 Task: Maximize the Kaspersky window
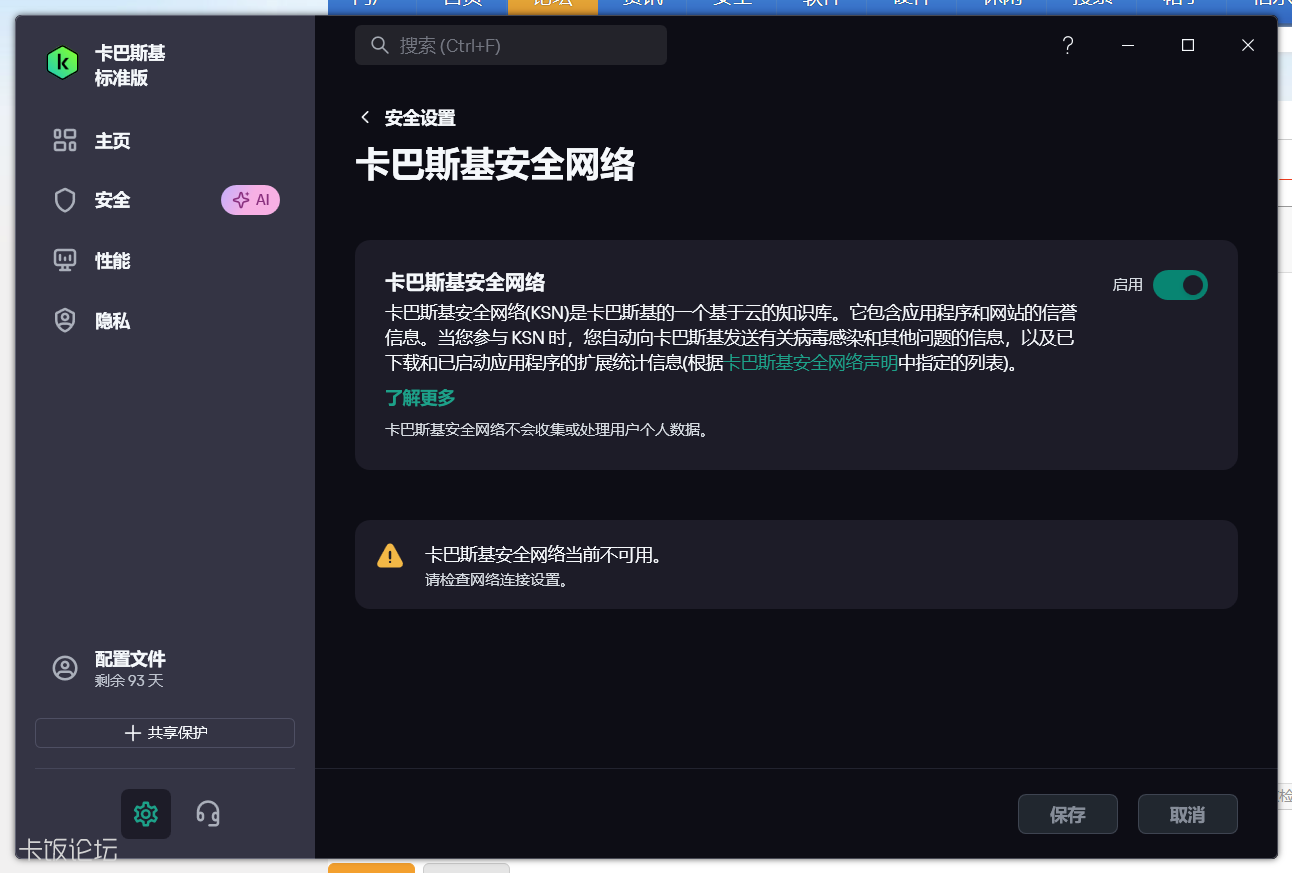pyautogui.click(x=1188, y=45)
